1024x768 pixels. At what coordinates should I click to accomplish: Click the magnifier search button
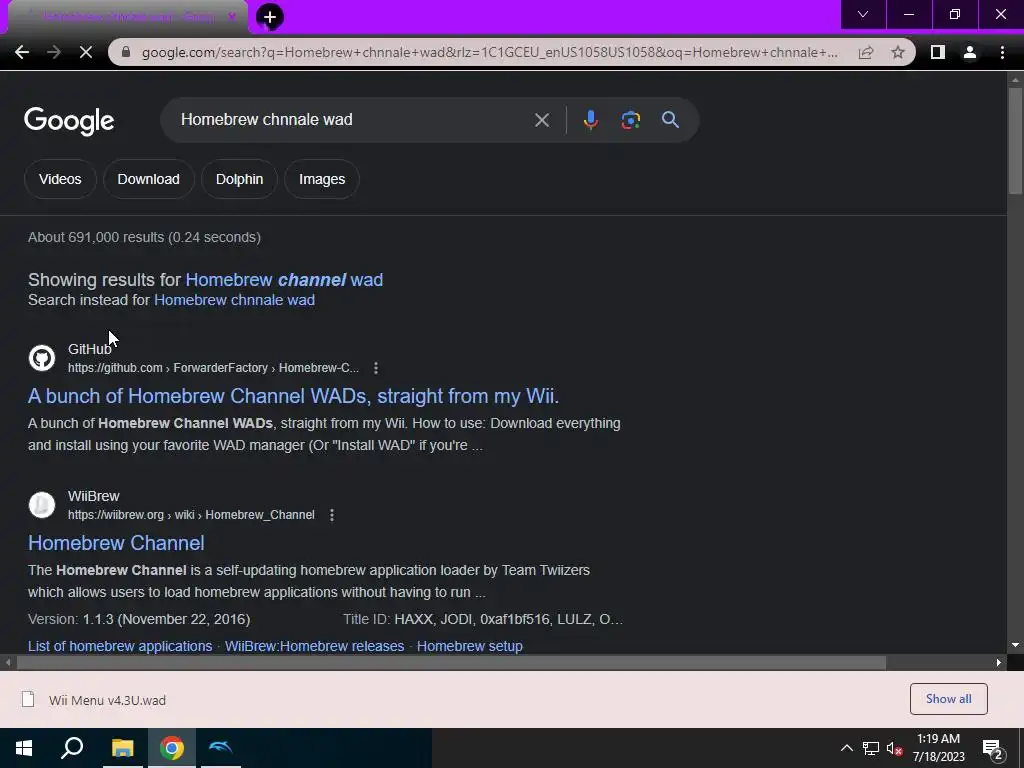pos(670,120)
